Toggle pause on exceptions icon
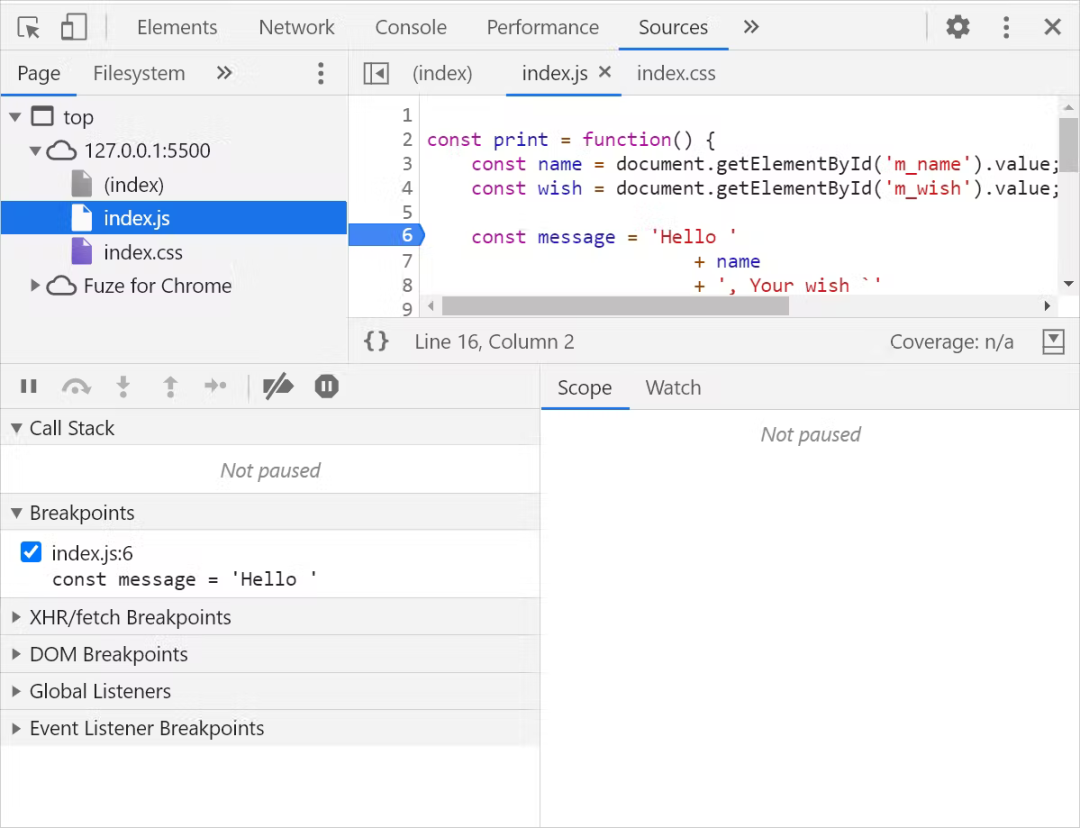 327,387
